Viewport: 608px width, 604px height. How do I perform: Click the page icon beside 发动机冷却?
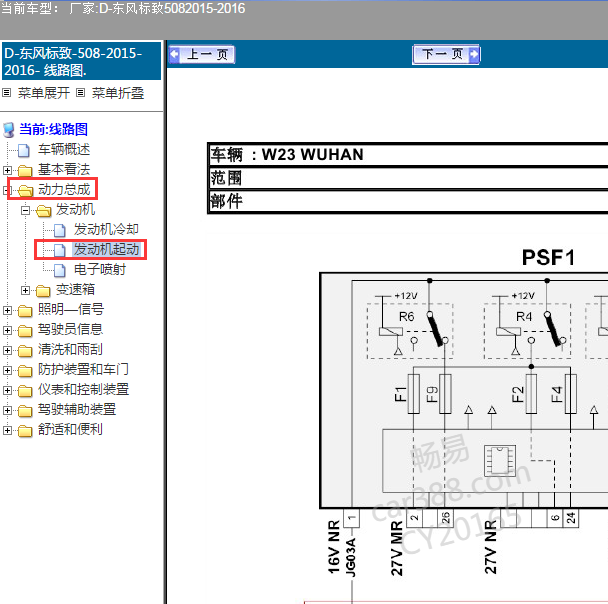[60, 230]
